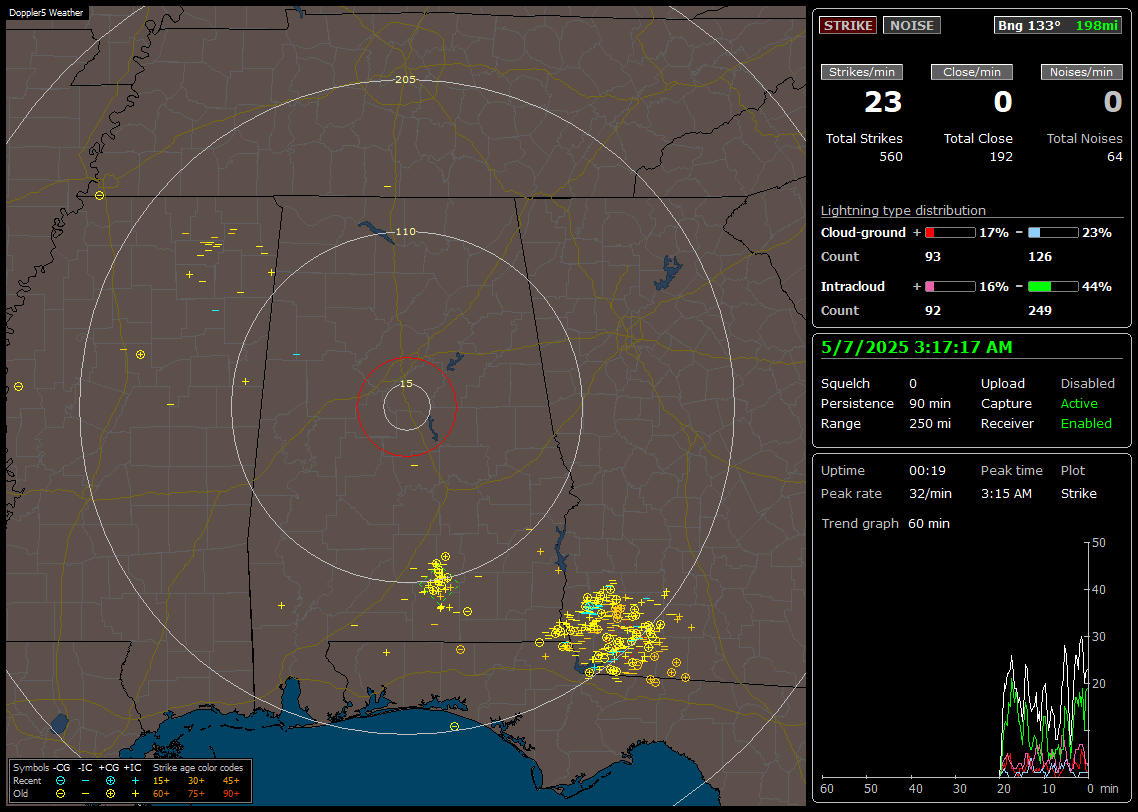Click the date and time 5/7/2025 3:17:17 AM
Screen dimensions: 1138x812
coord(917,348)
